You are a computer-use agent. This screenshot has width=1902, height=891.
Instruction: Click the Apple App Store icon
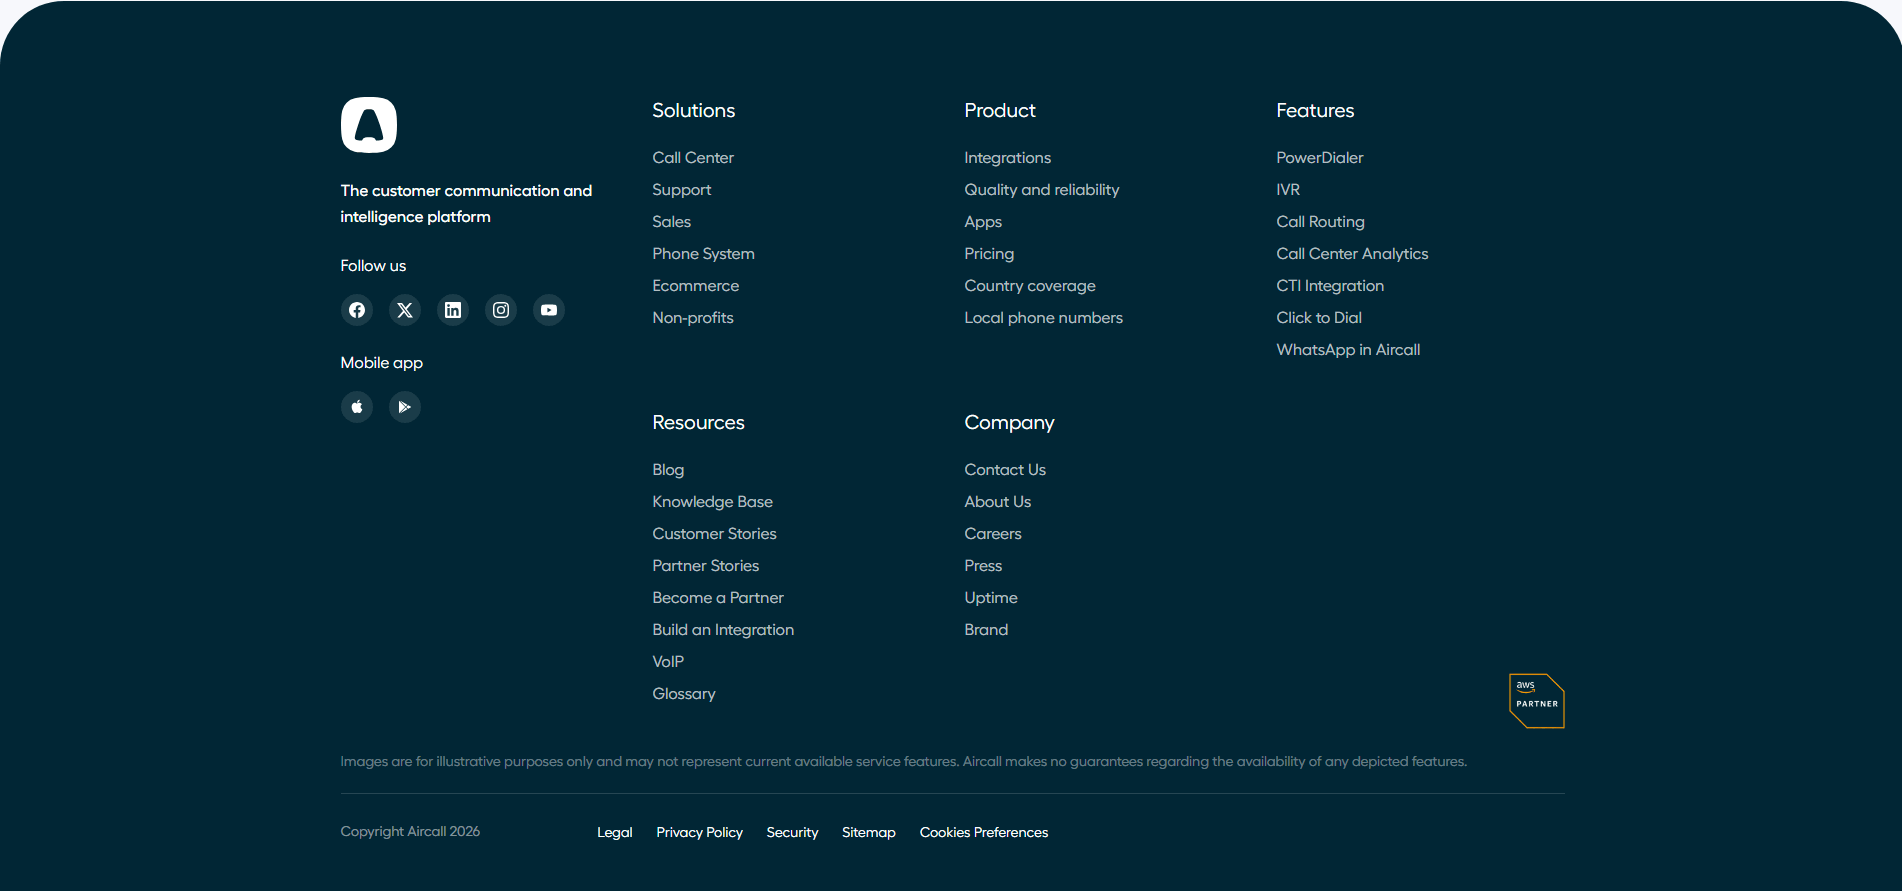tap(357, 407)
